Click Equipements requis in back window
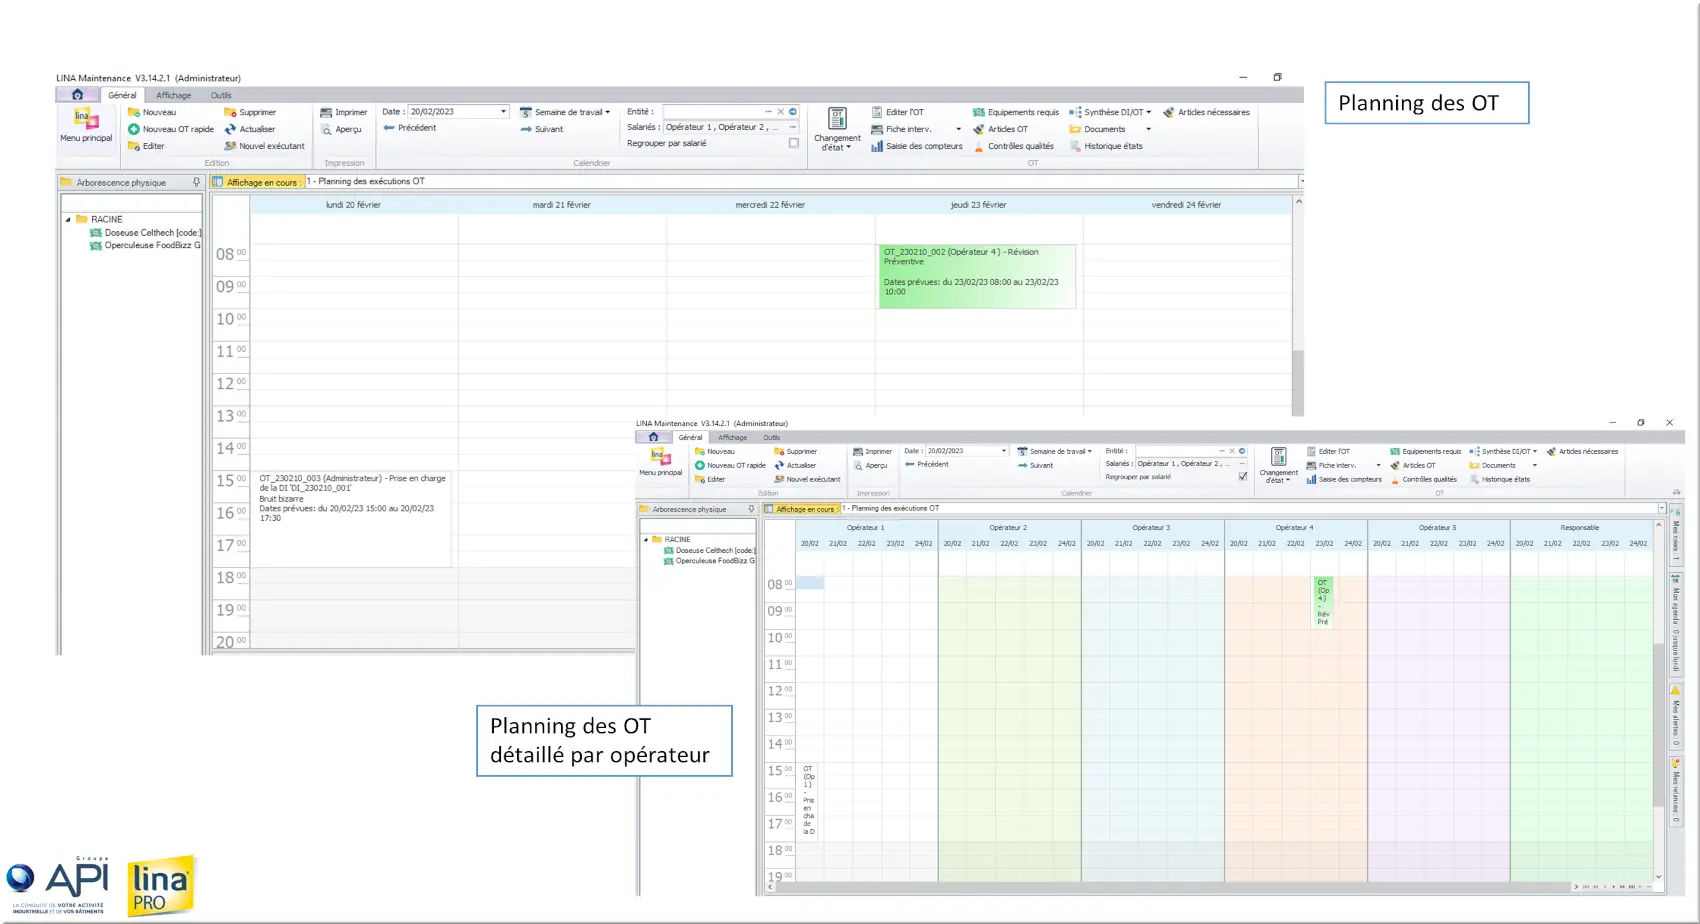This screenshot has width=1700, height=924. click(1016, 112)
